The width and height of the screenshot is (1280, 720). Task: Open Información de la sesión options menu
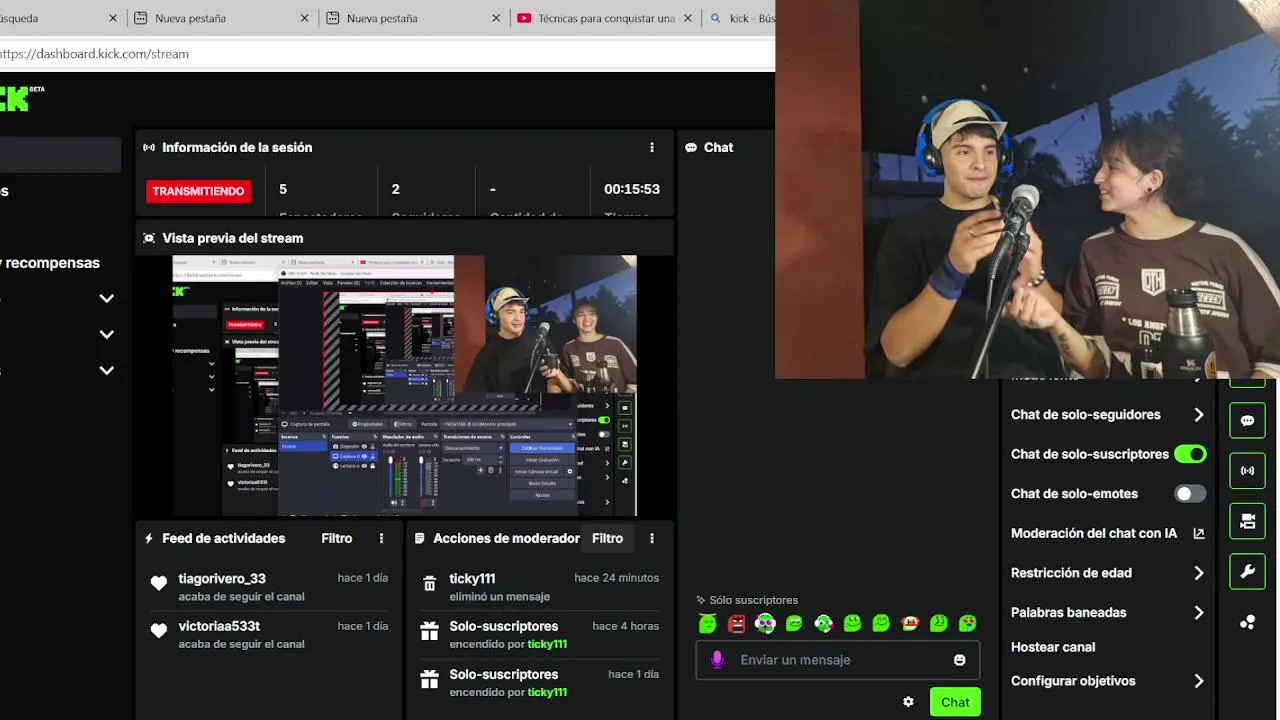tap(652, 147)
